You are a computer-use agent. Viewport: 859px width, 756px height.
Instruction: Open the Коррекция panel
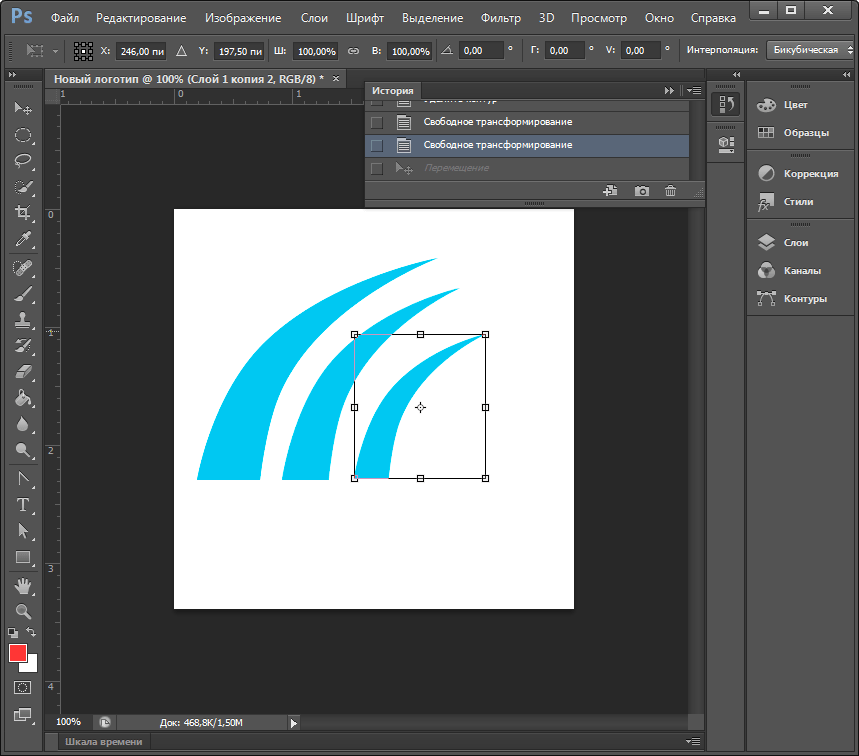(x=810, y=173)
